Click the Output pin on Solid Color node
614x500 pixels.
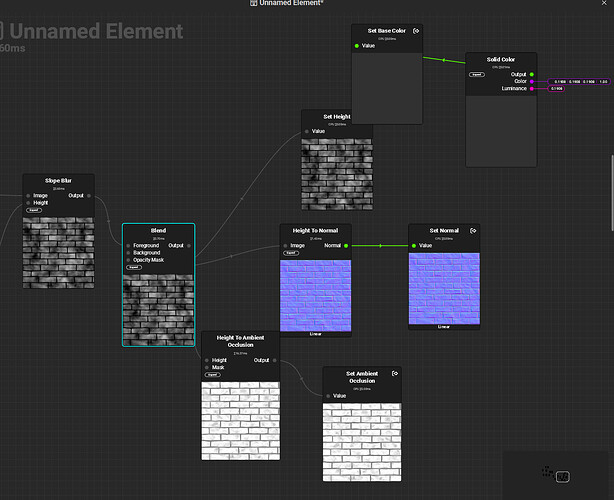click(x=531, y=74)
